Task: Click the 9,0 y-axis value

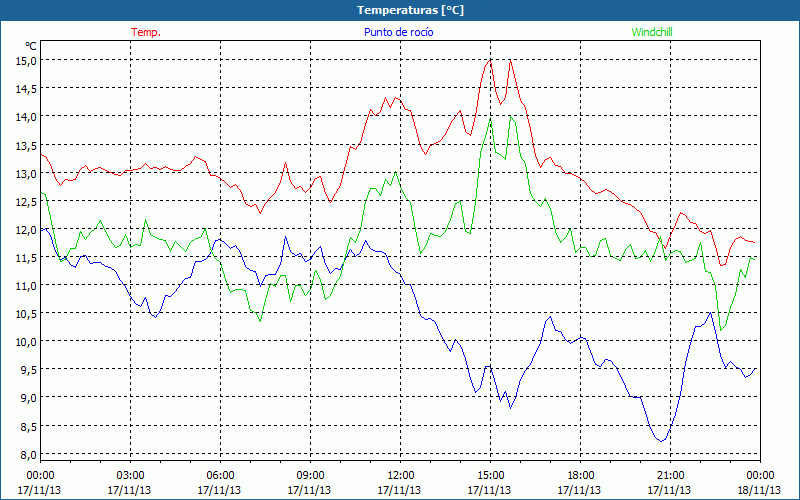Action: [30, 398]
